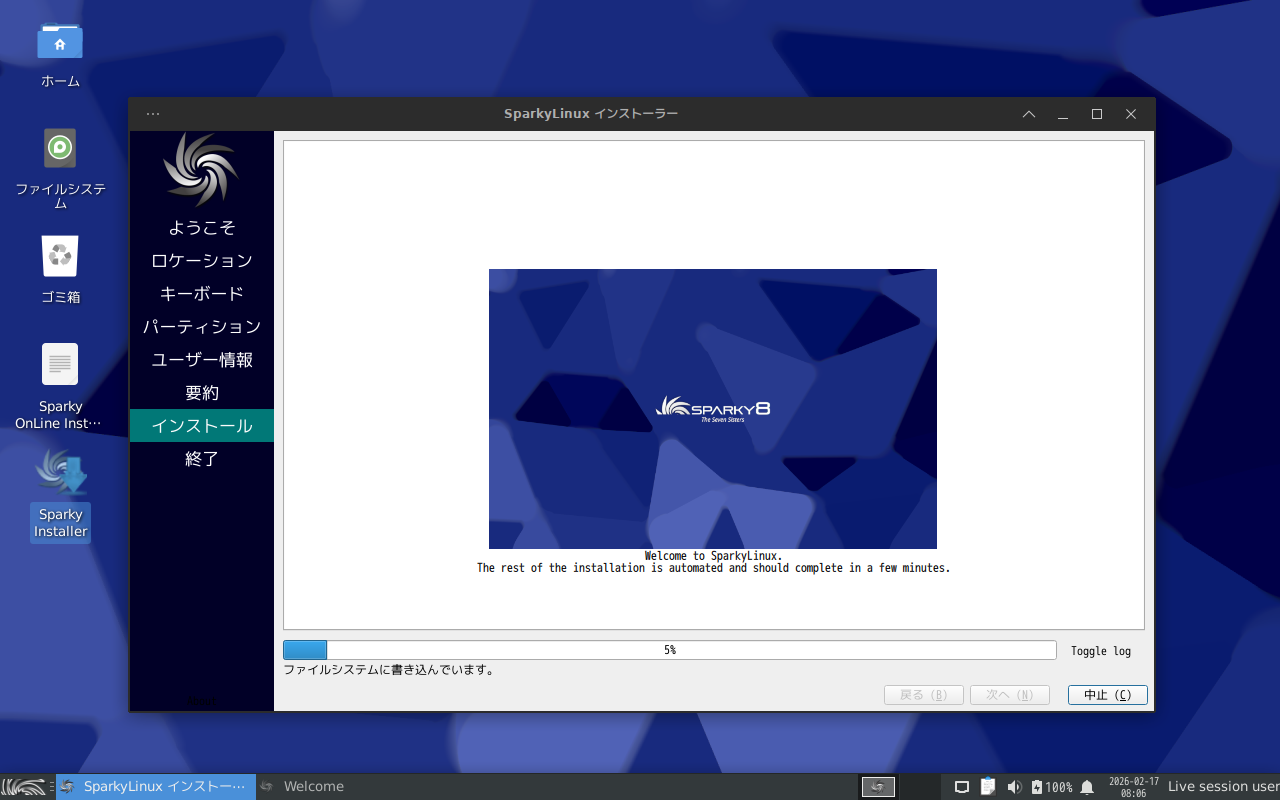The image size is (1280, 800).
Task: Click the display tray icon
Action: tap(962, 787)
